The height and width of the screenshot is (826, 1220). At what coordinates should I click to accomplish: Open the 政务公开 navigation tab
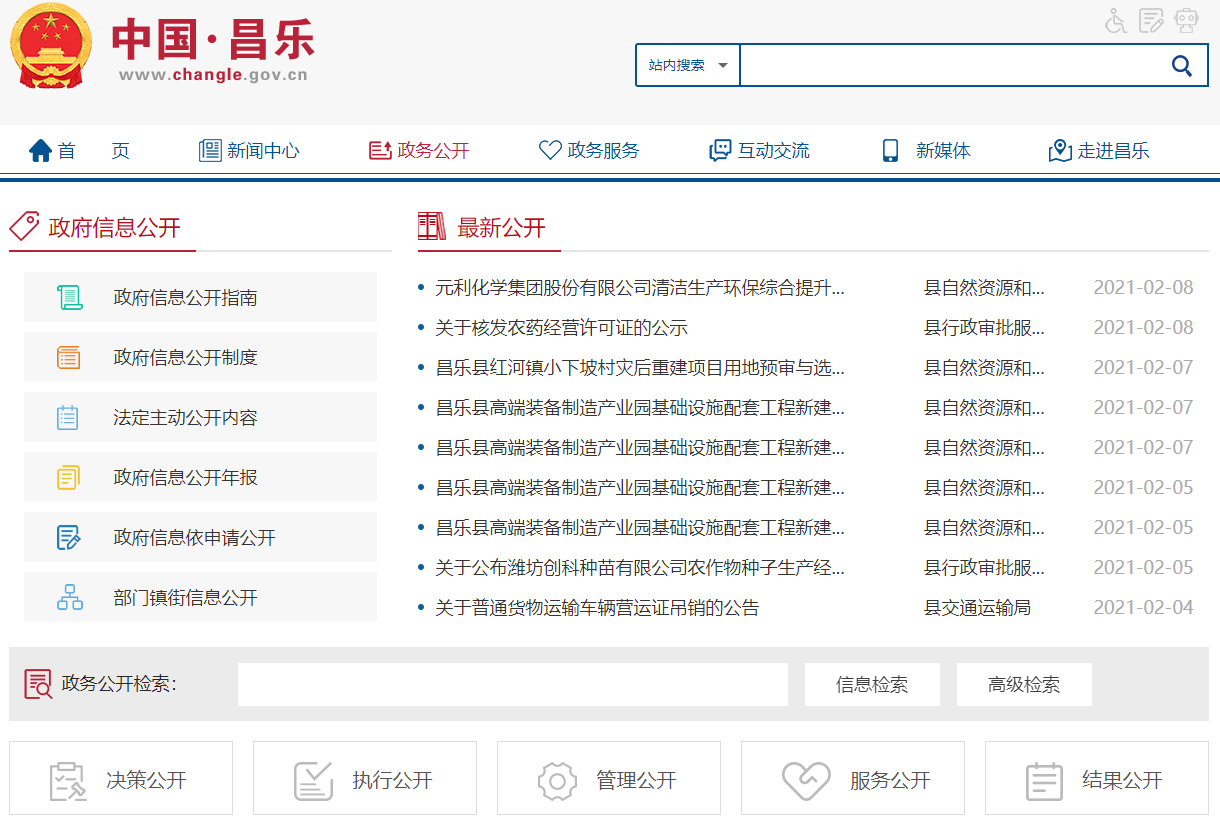419,151
